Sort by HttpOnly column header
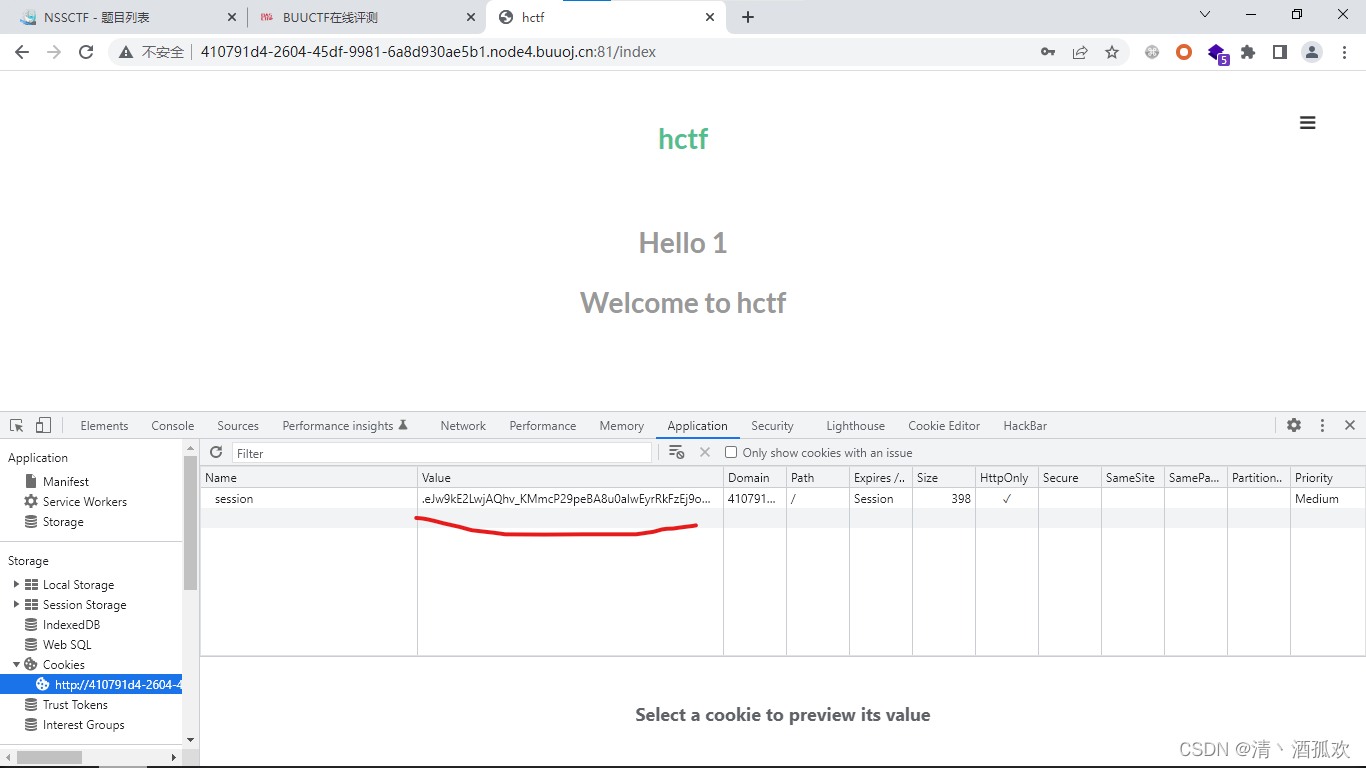This screenshot has height=768, width=1366. click(x=1007, y=477)
